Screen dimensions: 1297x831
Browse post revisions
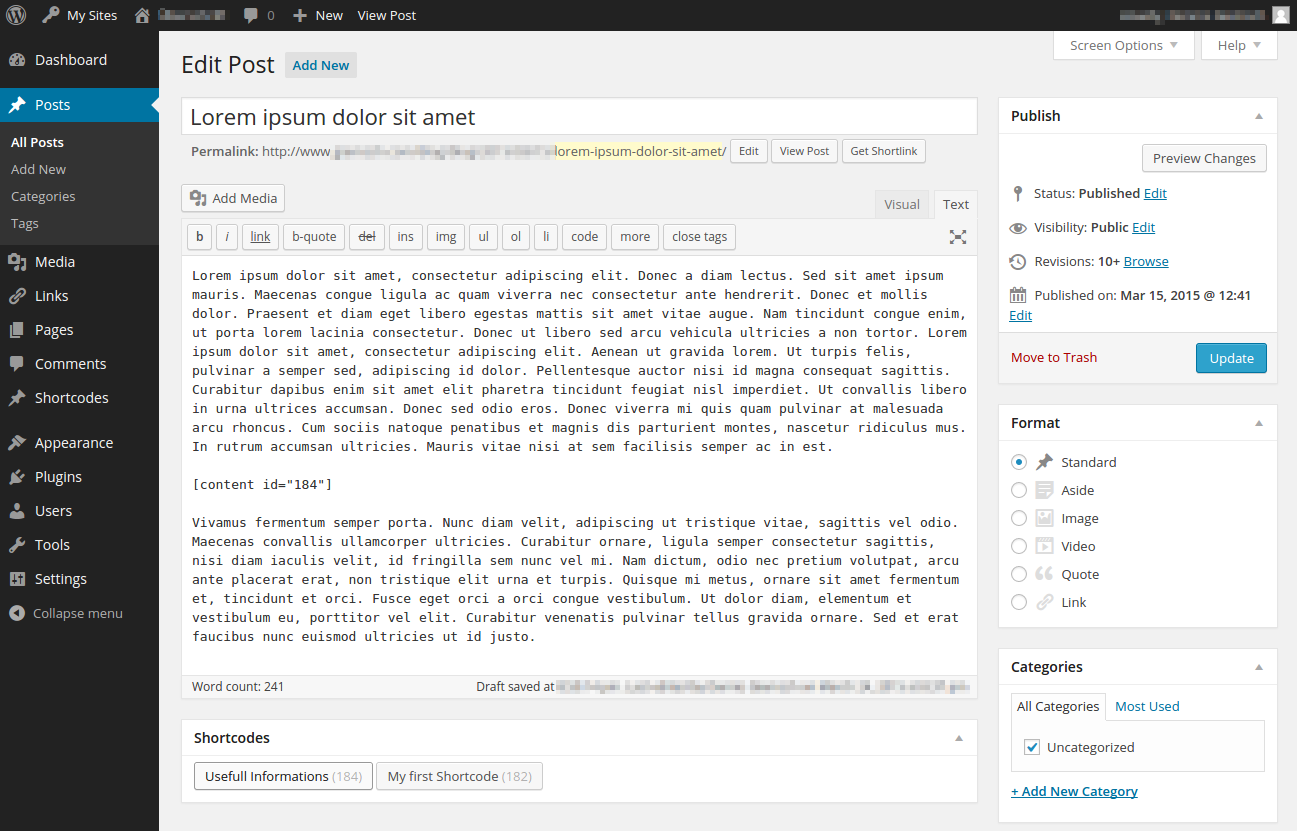coord(1146,261)
